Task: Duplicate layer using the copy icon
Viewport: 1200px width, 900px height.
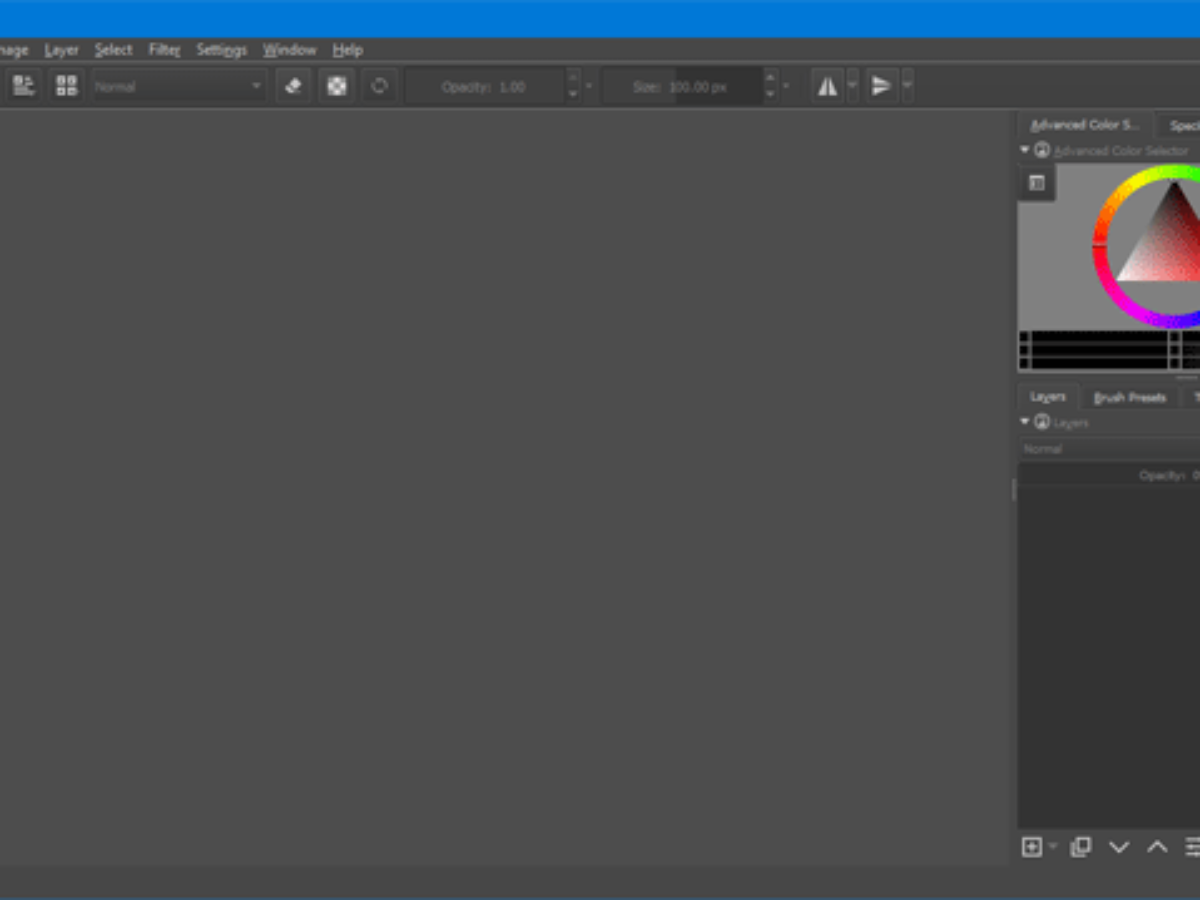Action: pyautogui.click(x=1081, y=847)
